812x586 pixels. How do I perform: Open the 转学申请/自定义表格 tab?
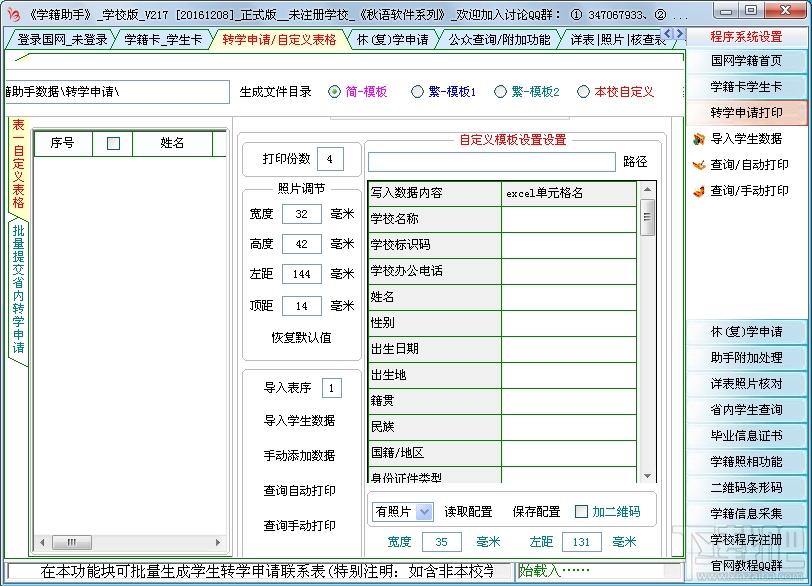coord(279,39)
